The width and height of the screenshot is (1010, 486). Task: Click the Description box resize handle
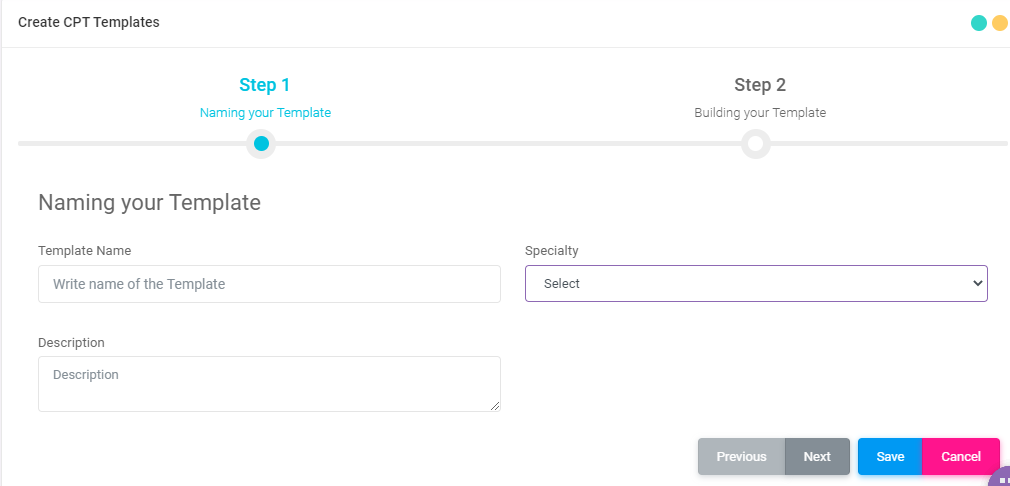point(494,406)
